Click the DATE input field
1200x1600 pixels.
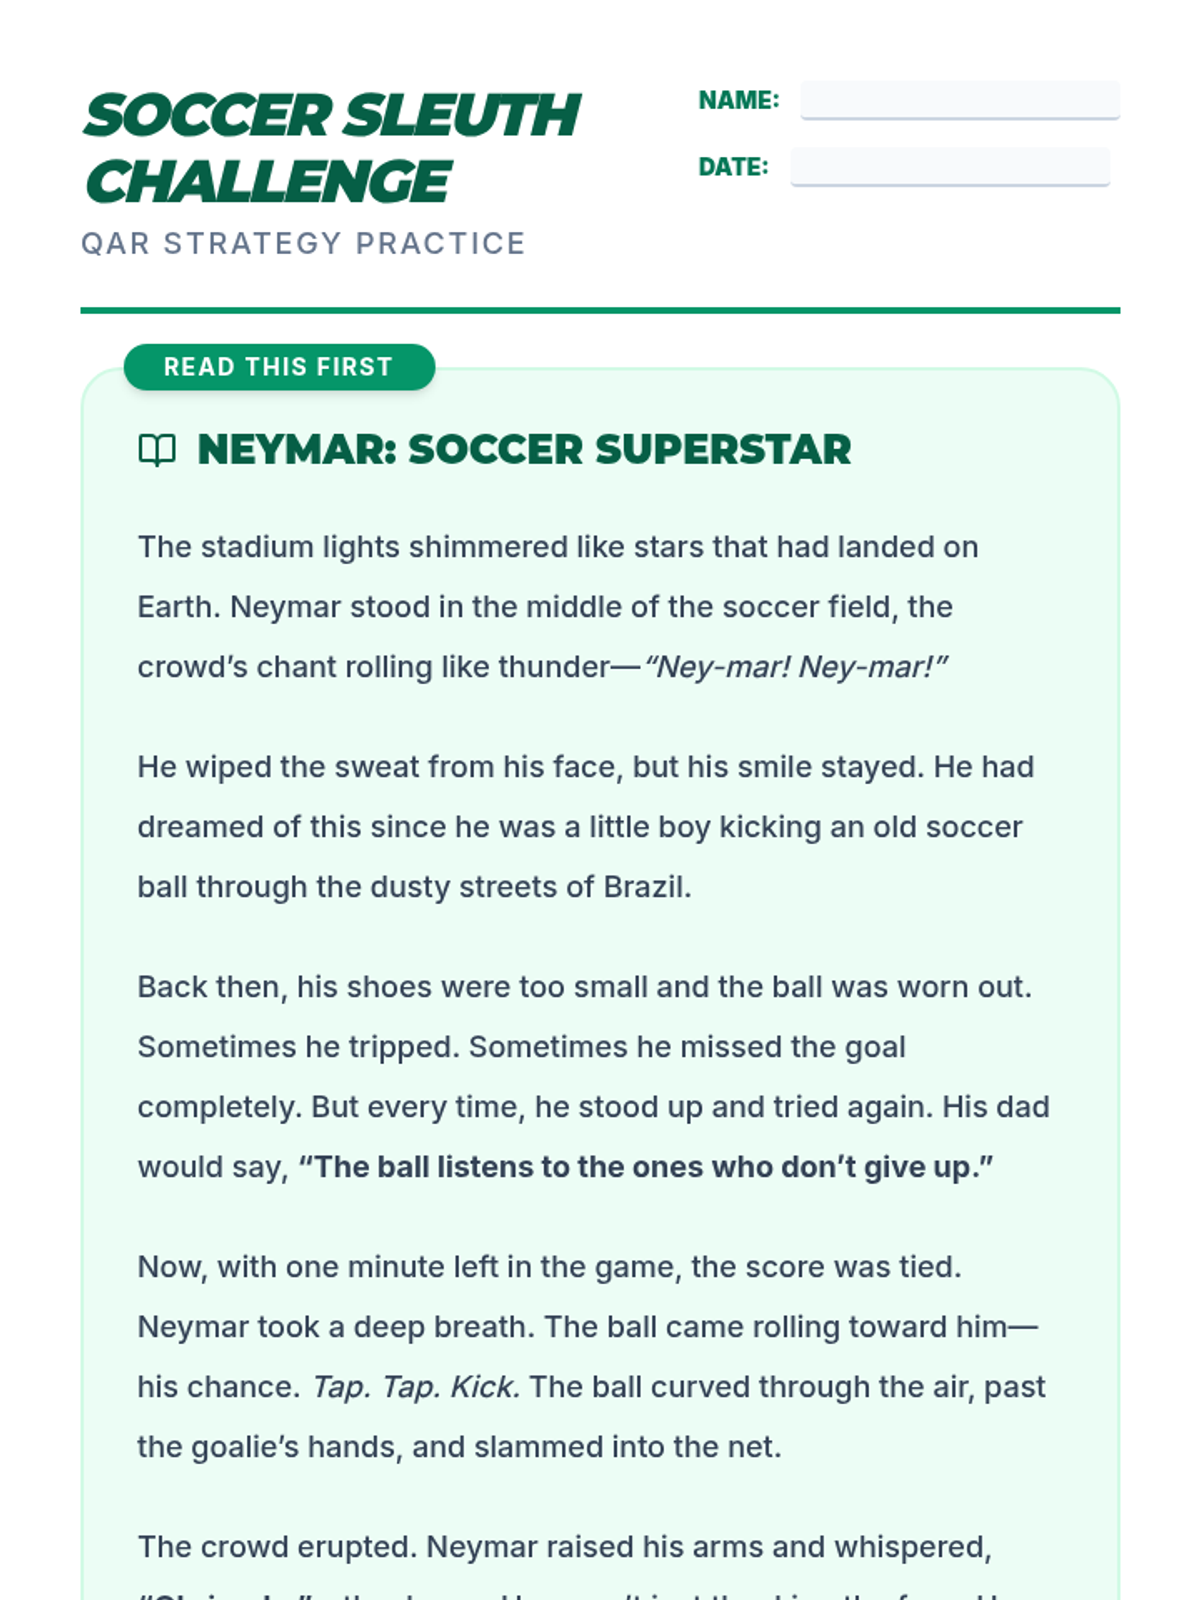pos(949,167)
